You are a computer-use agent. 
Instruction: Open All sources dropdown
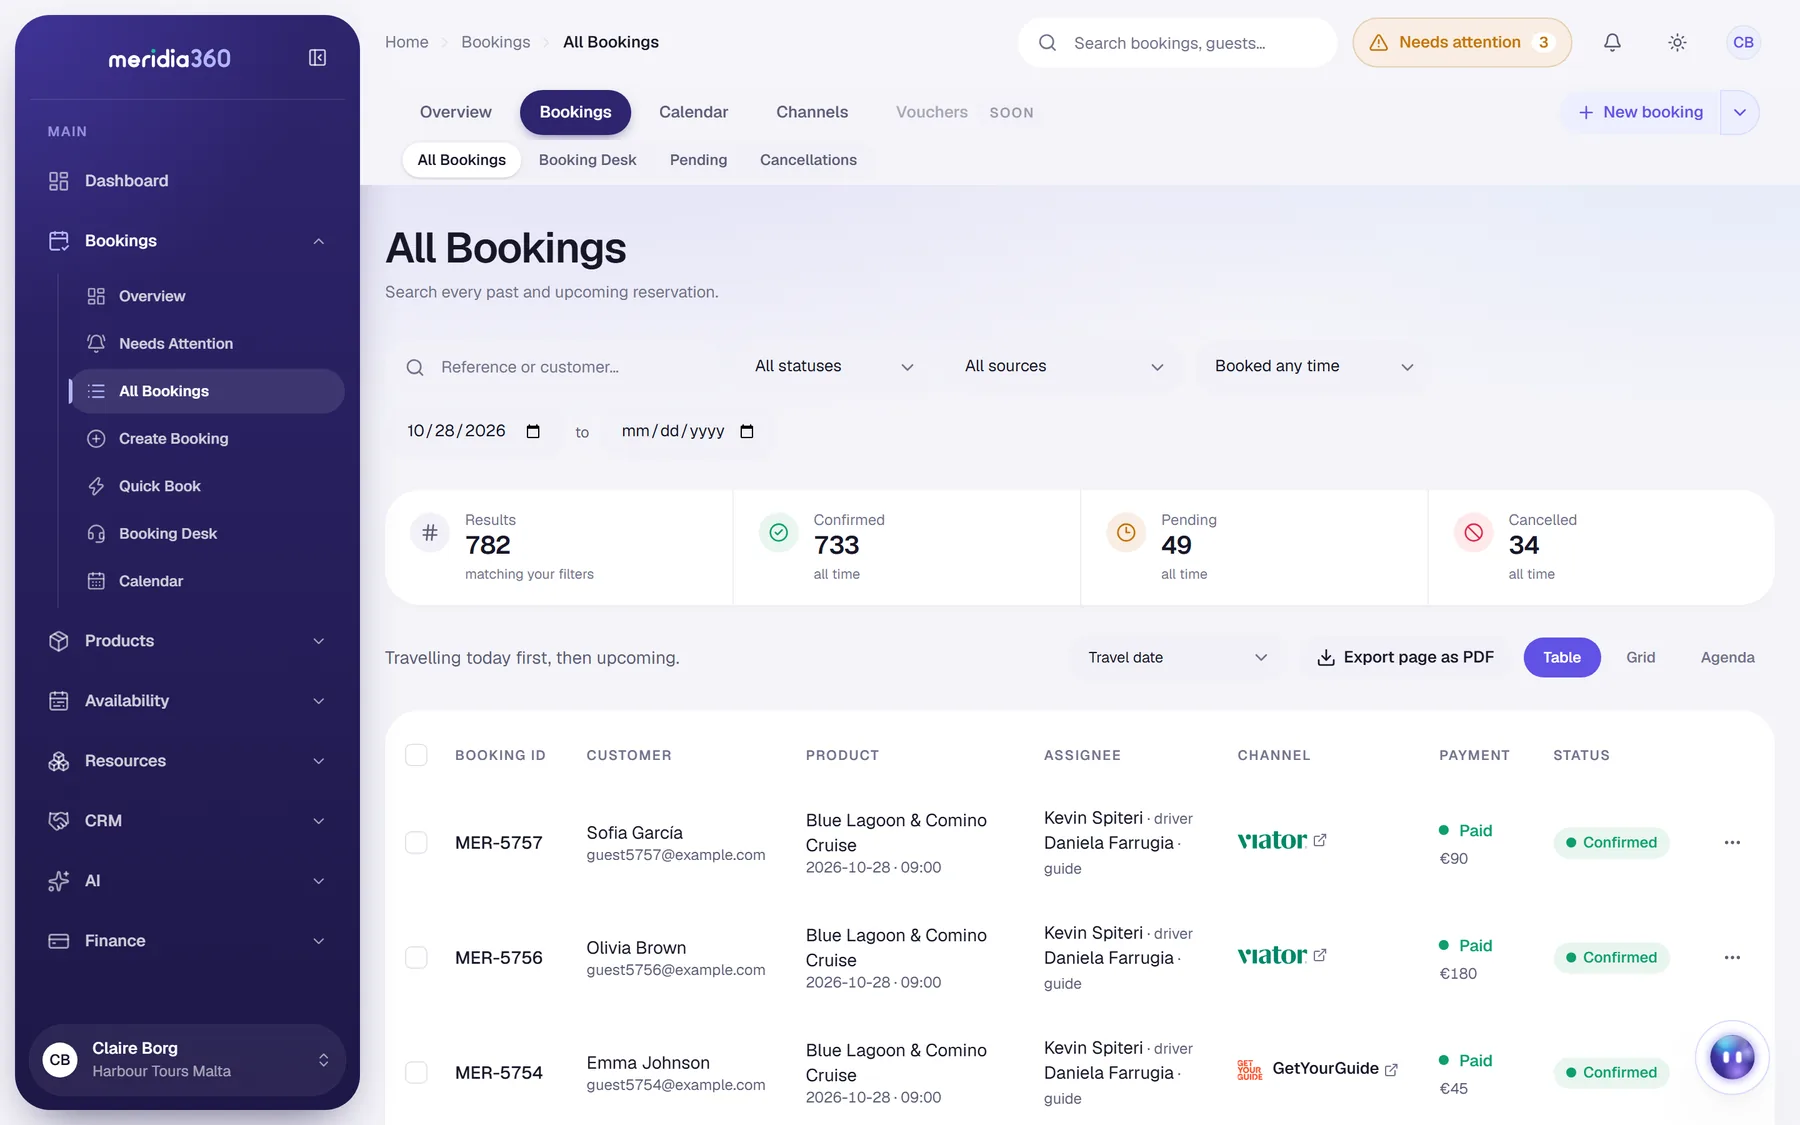click(1064, 366)
